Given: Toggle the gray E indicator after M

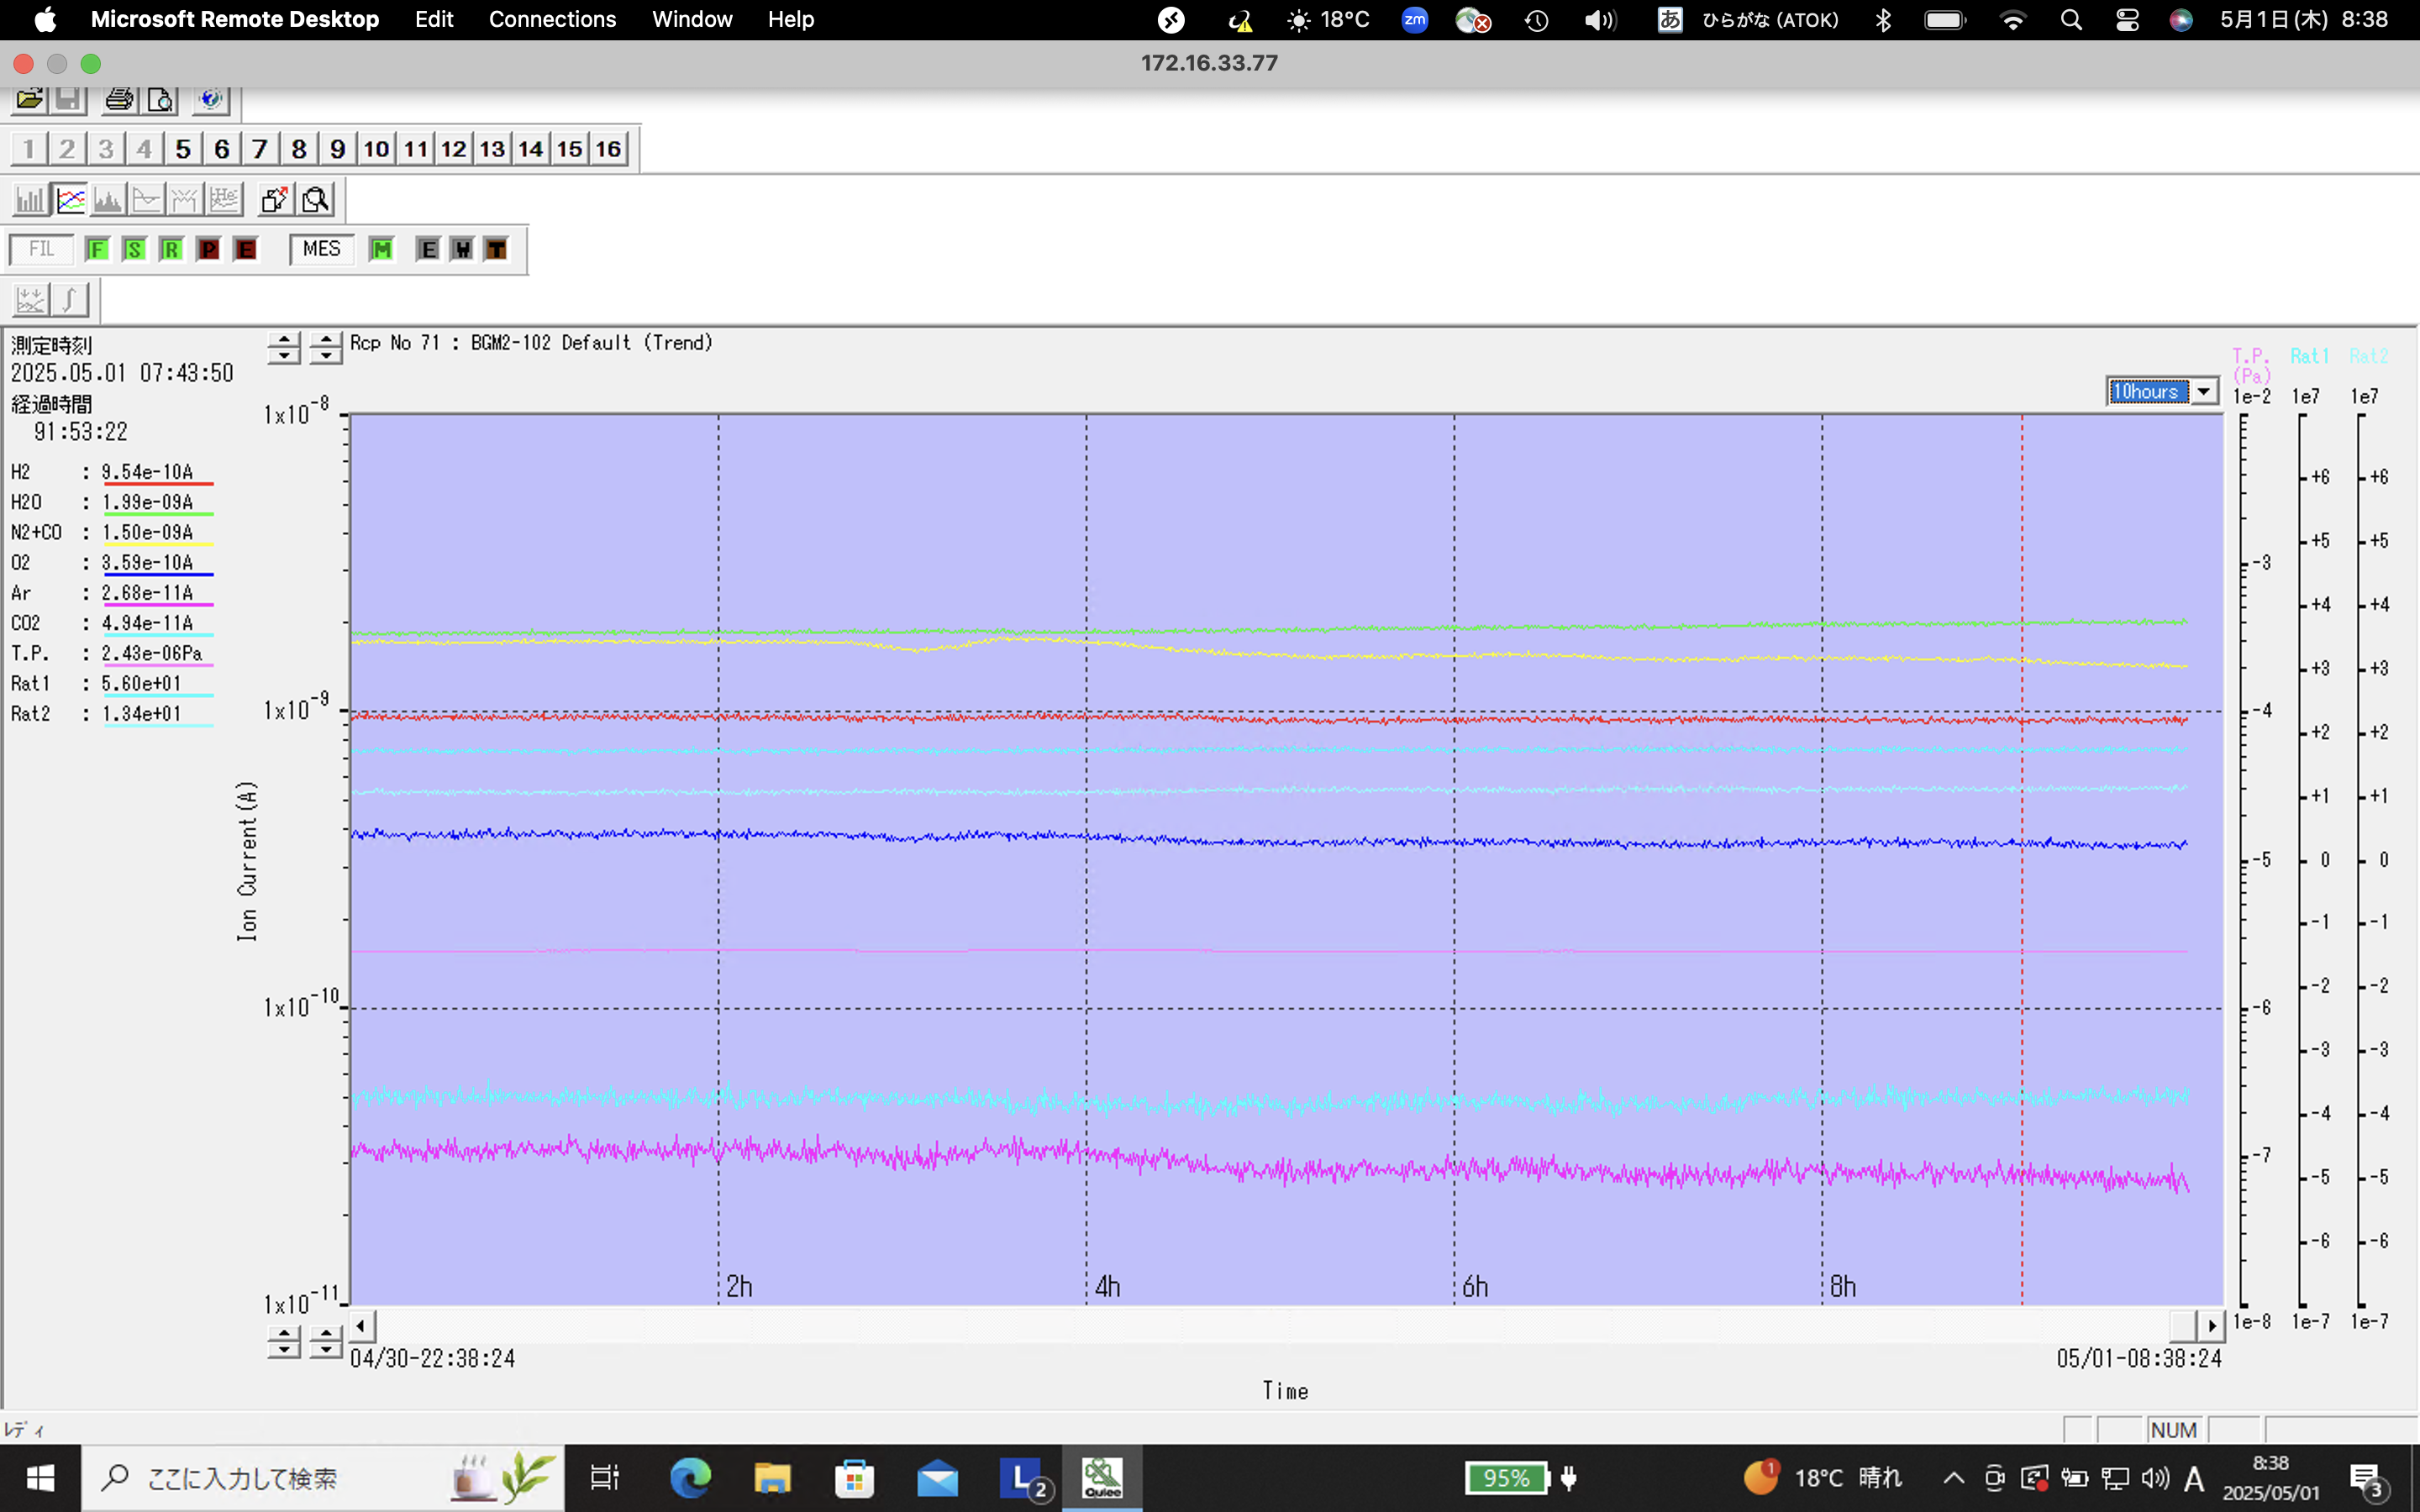Looking at the screenshot, I should click(x=428, y=249).
